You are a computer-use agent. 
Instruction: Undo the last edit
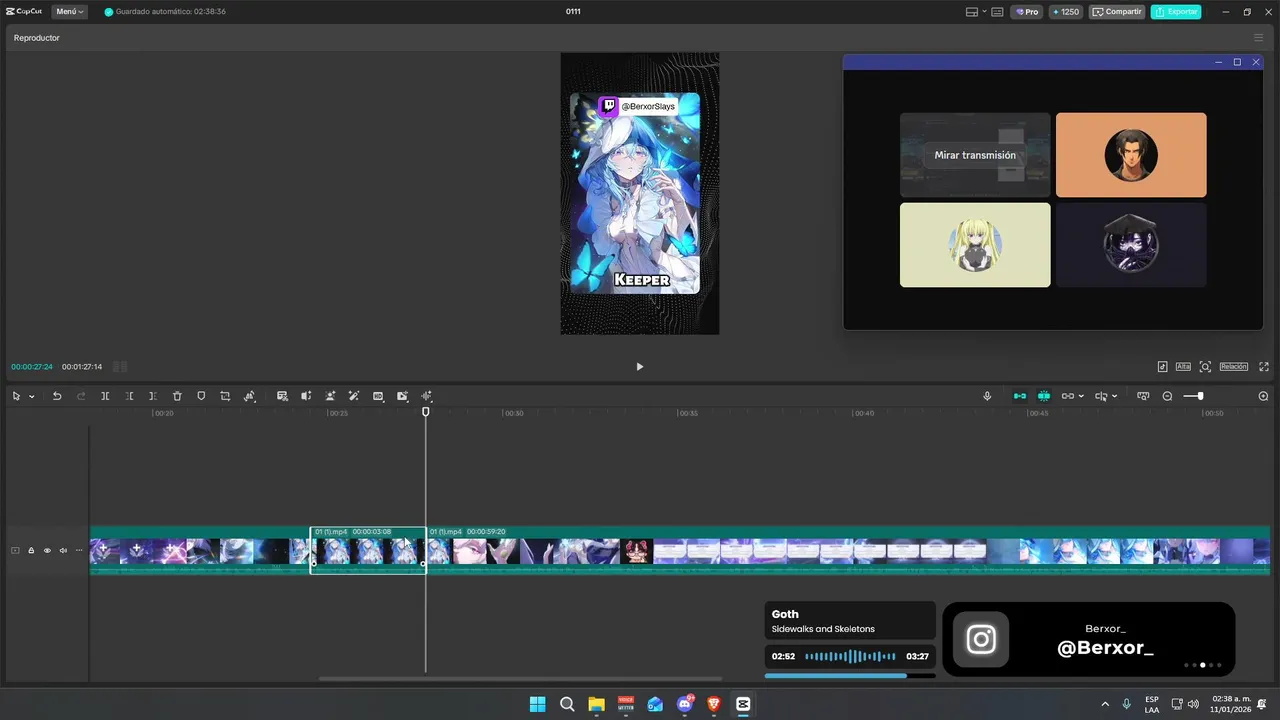tap(57, 396)
